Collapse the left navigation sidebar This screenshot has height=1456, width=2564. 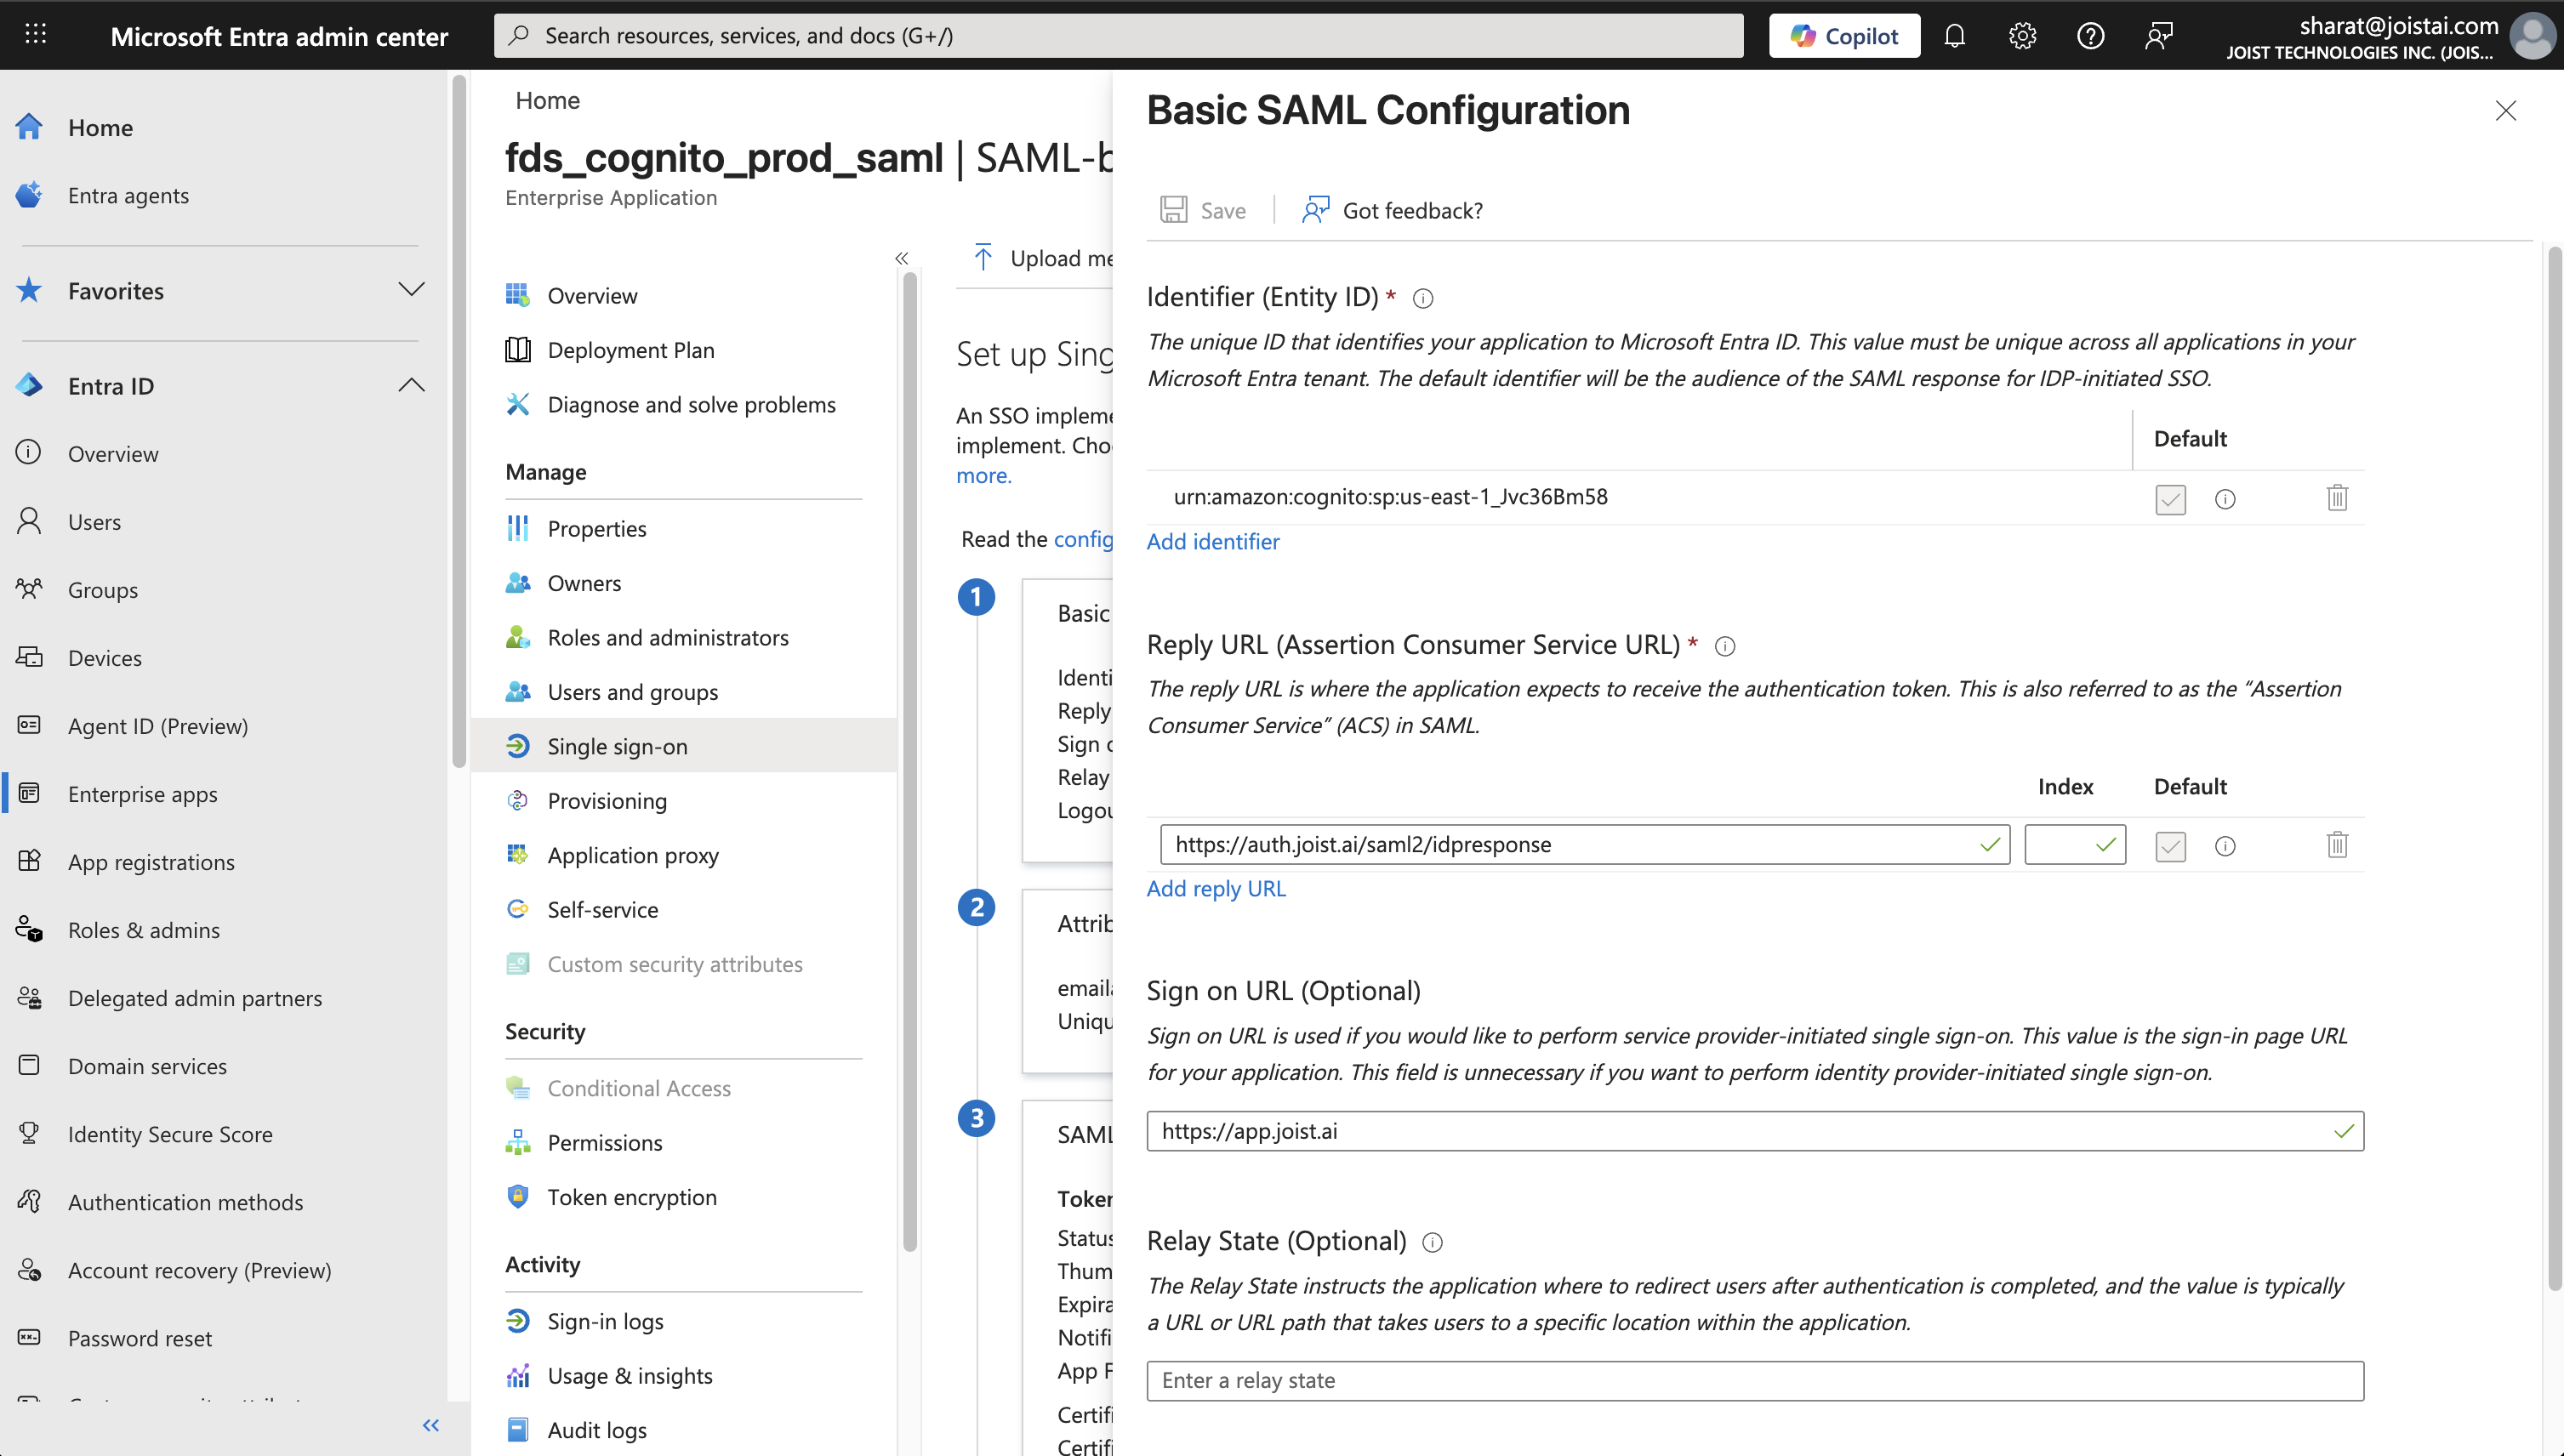[x=431, y=1425]
